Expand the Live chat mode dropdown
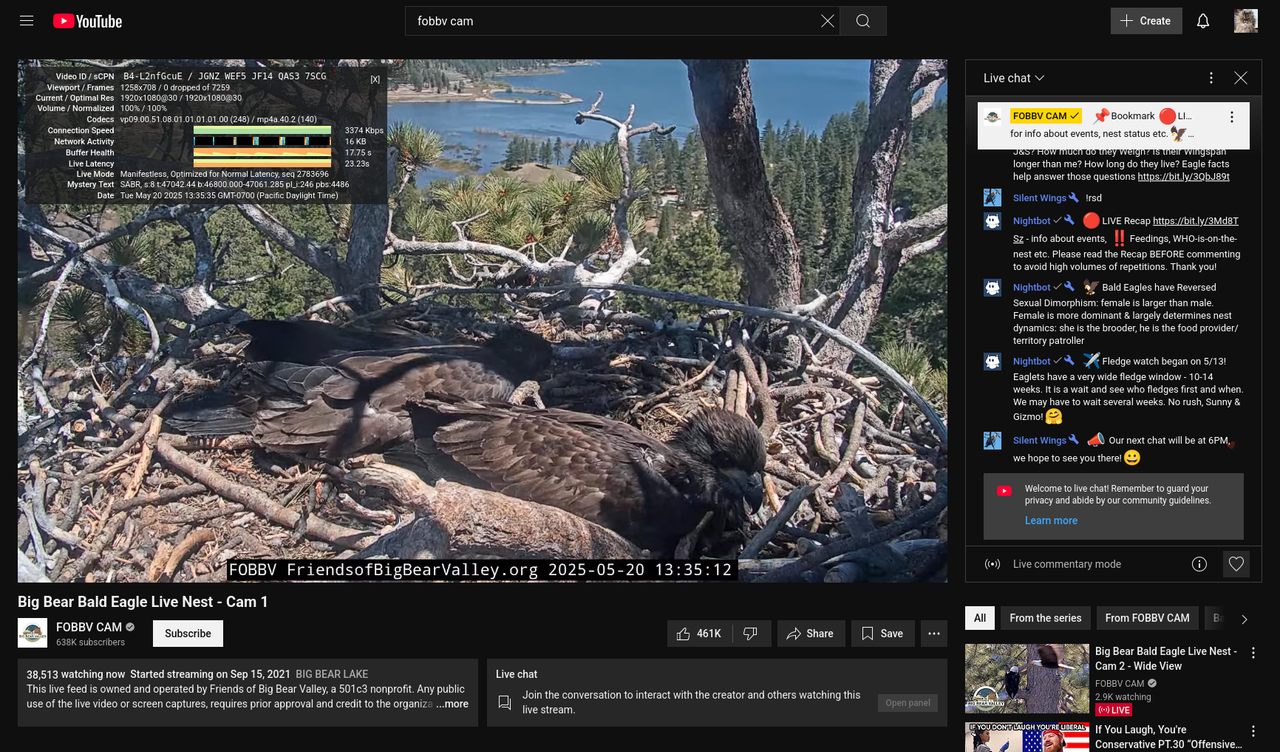1280x752 pixels. tap(1014, 78)
